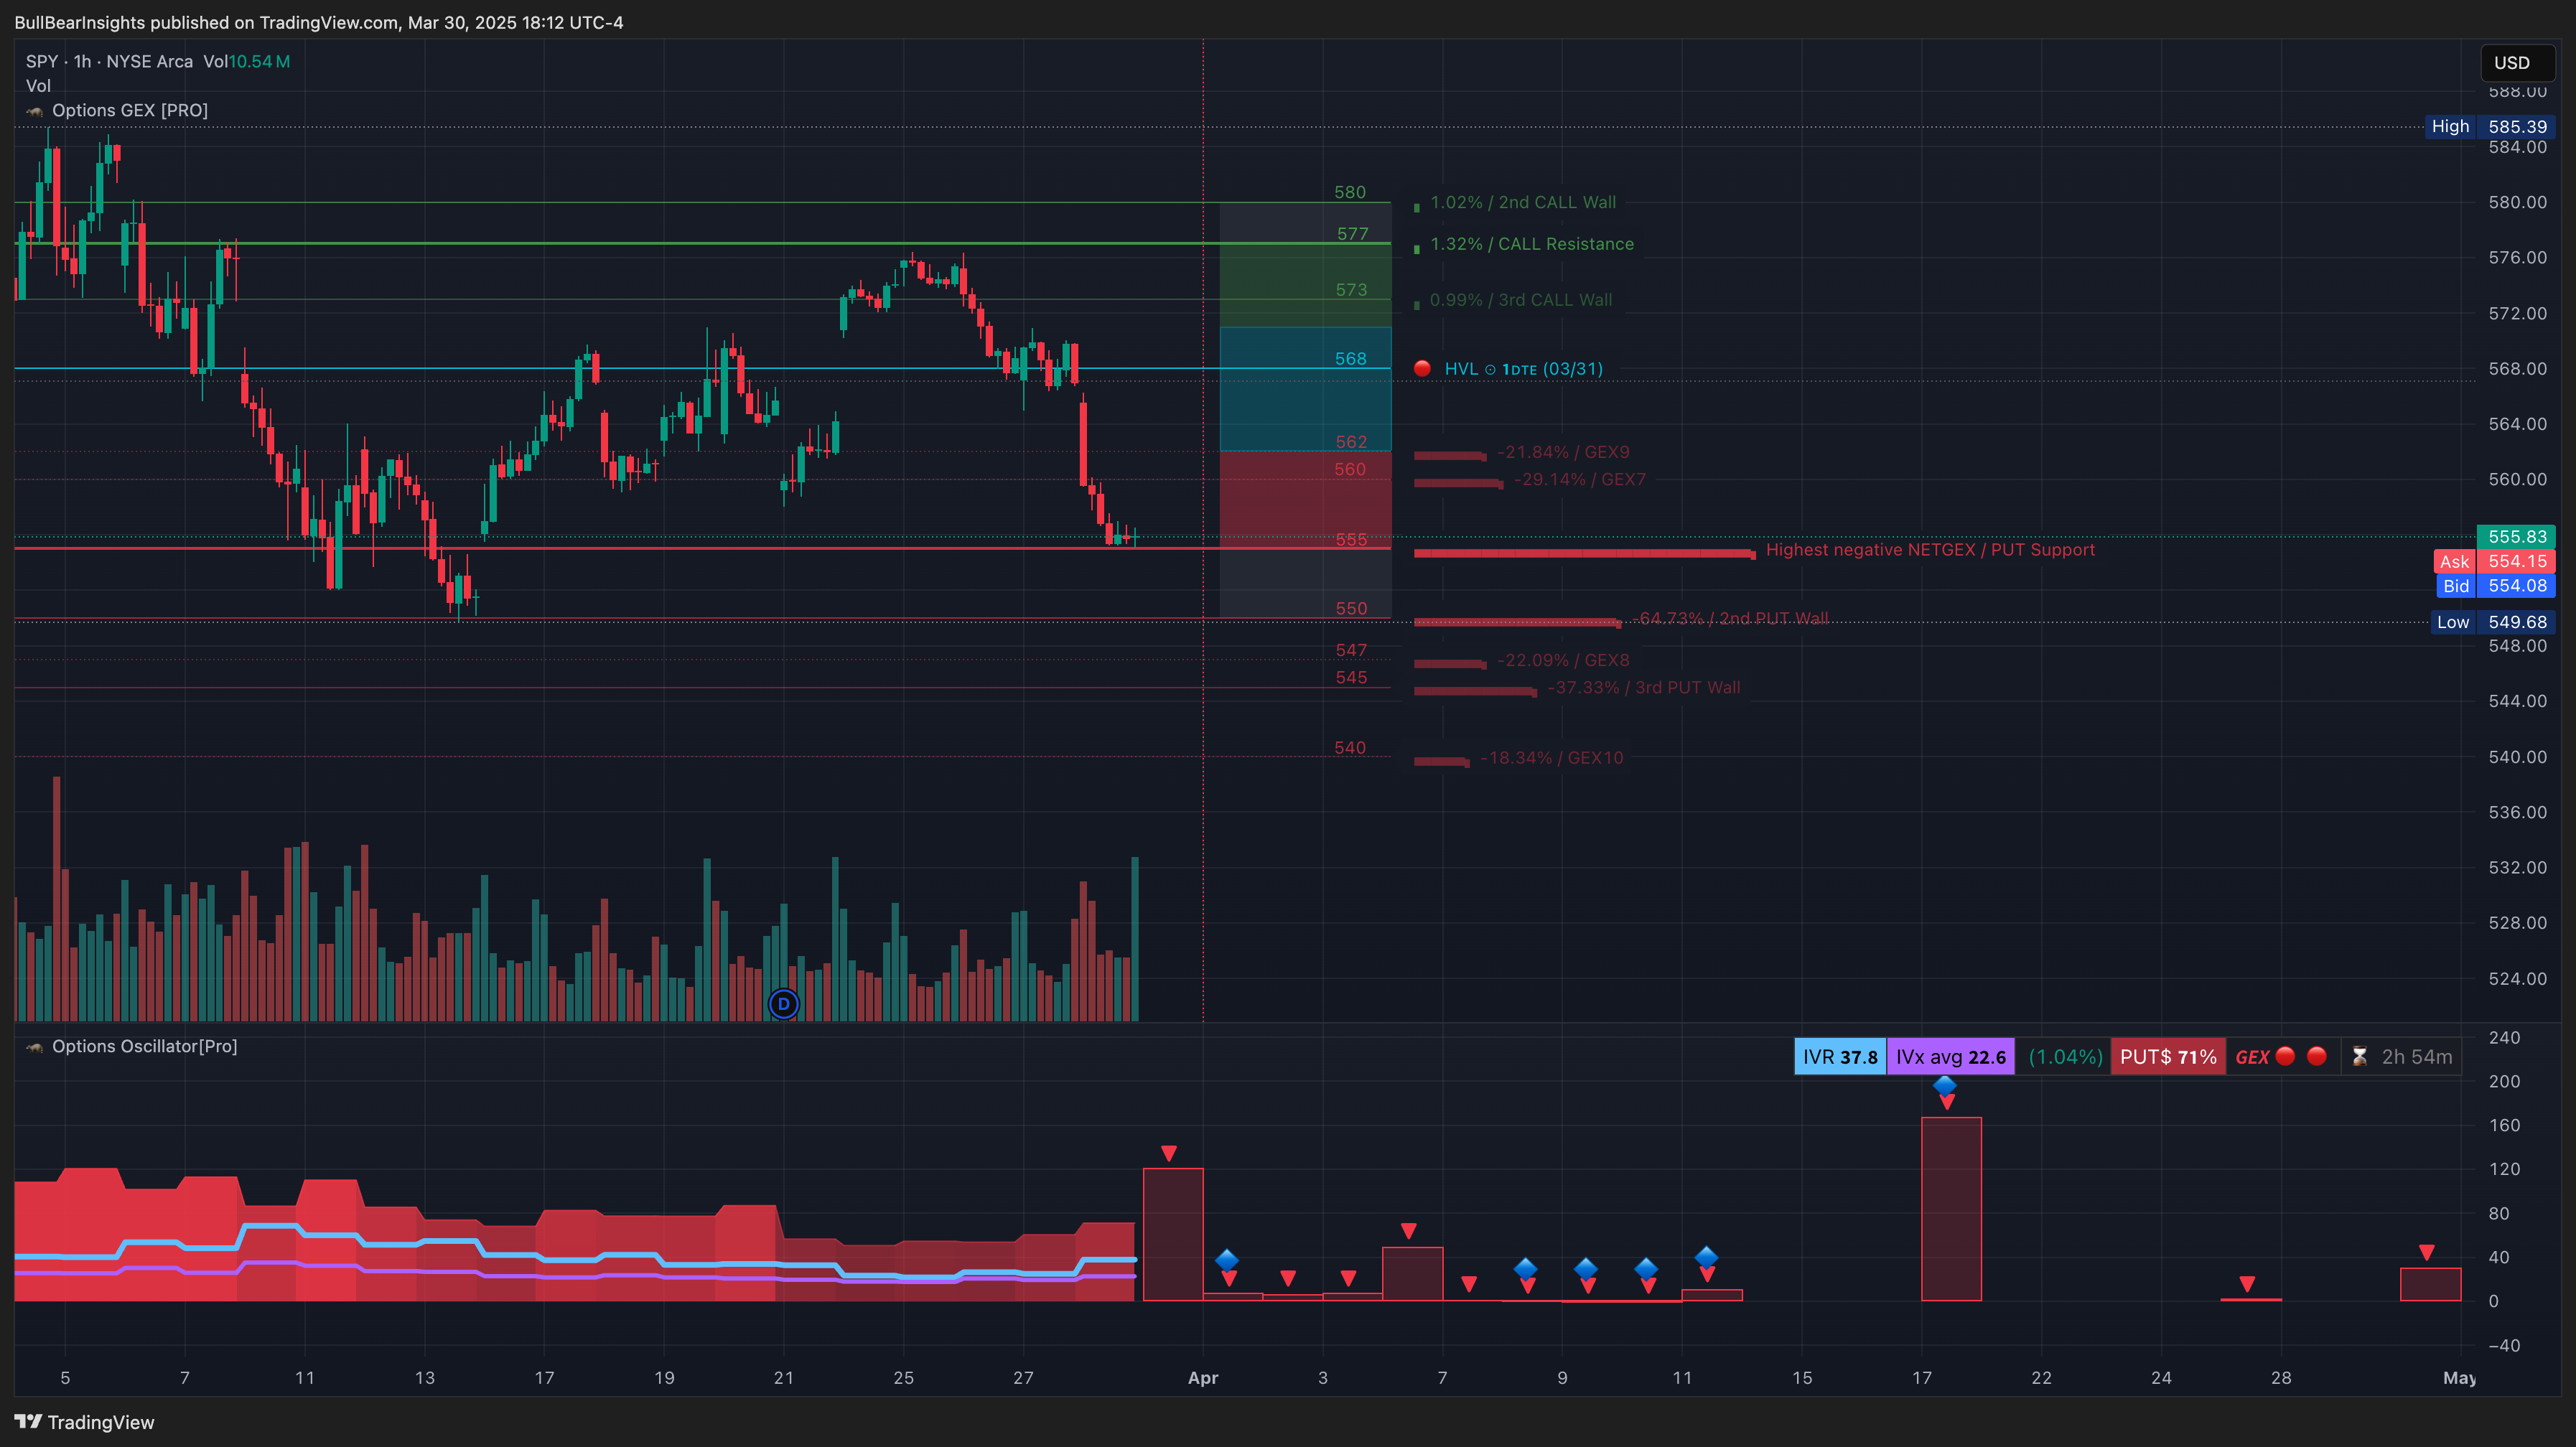Click the Ask 554.15 price label
Image resolution: width=2576 pixels, height=1447 pixels.
click(2494, 561)
